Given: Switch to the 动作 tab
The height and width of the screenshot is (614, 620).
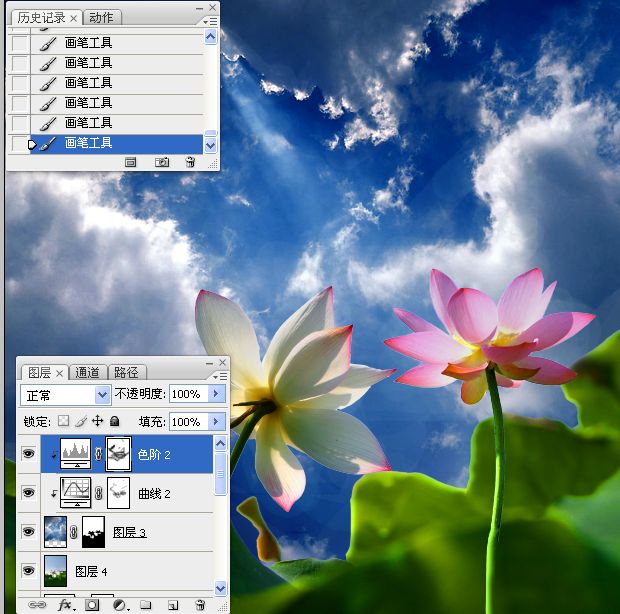Looking at the screenshot, I should point(101,18).
